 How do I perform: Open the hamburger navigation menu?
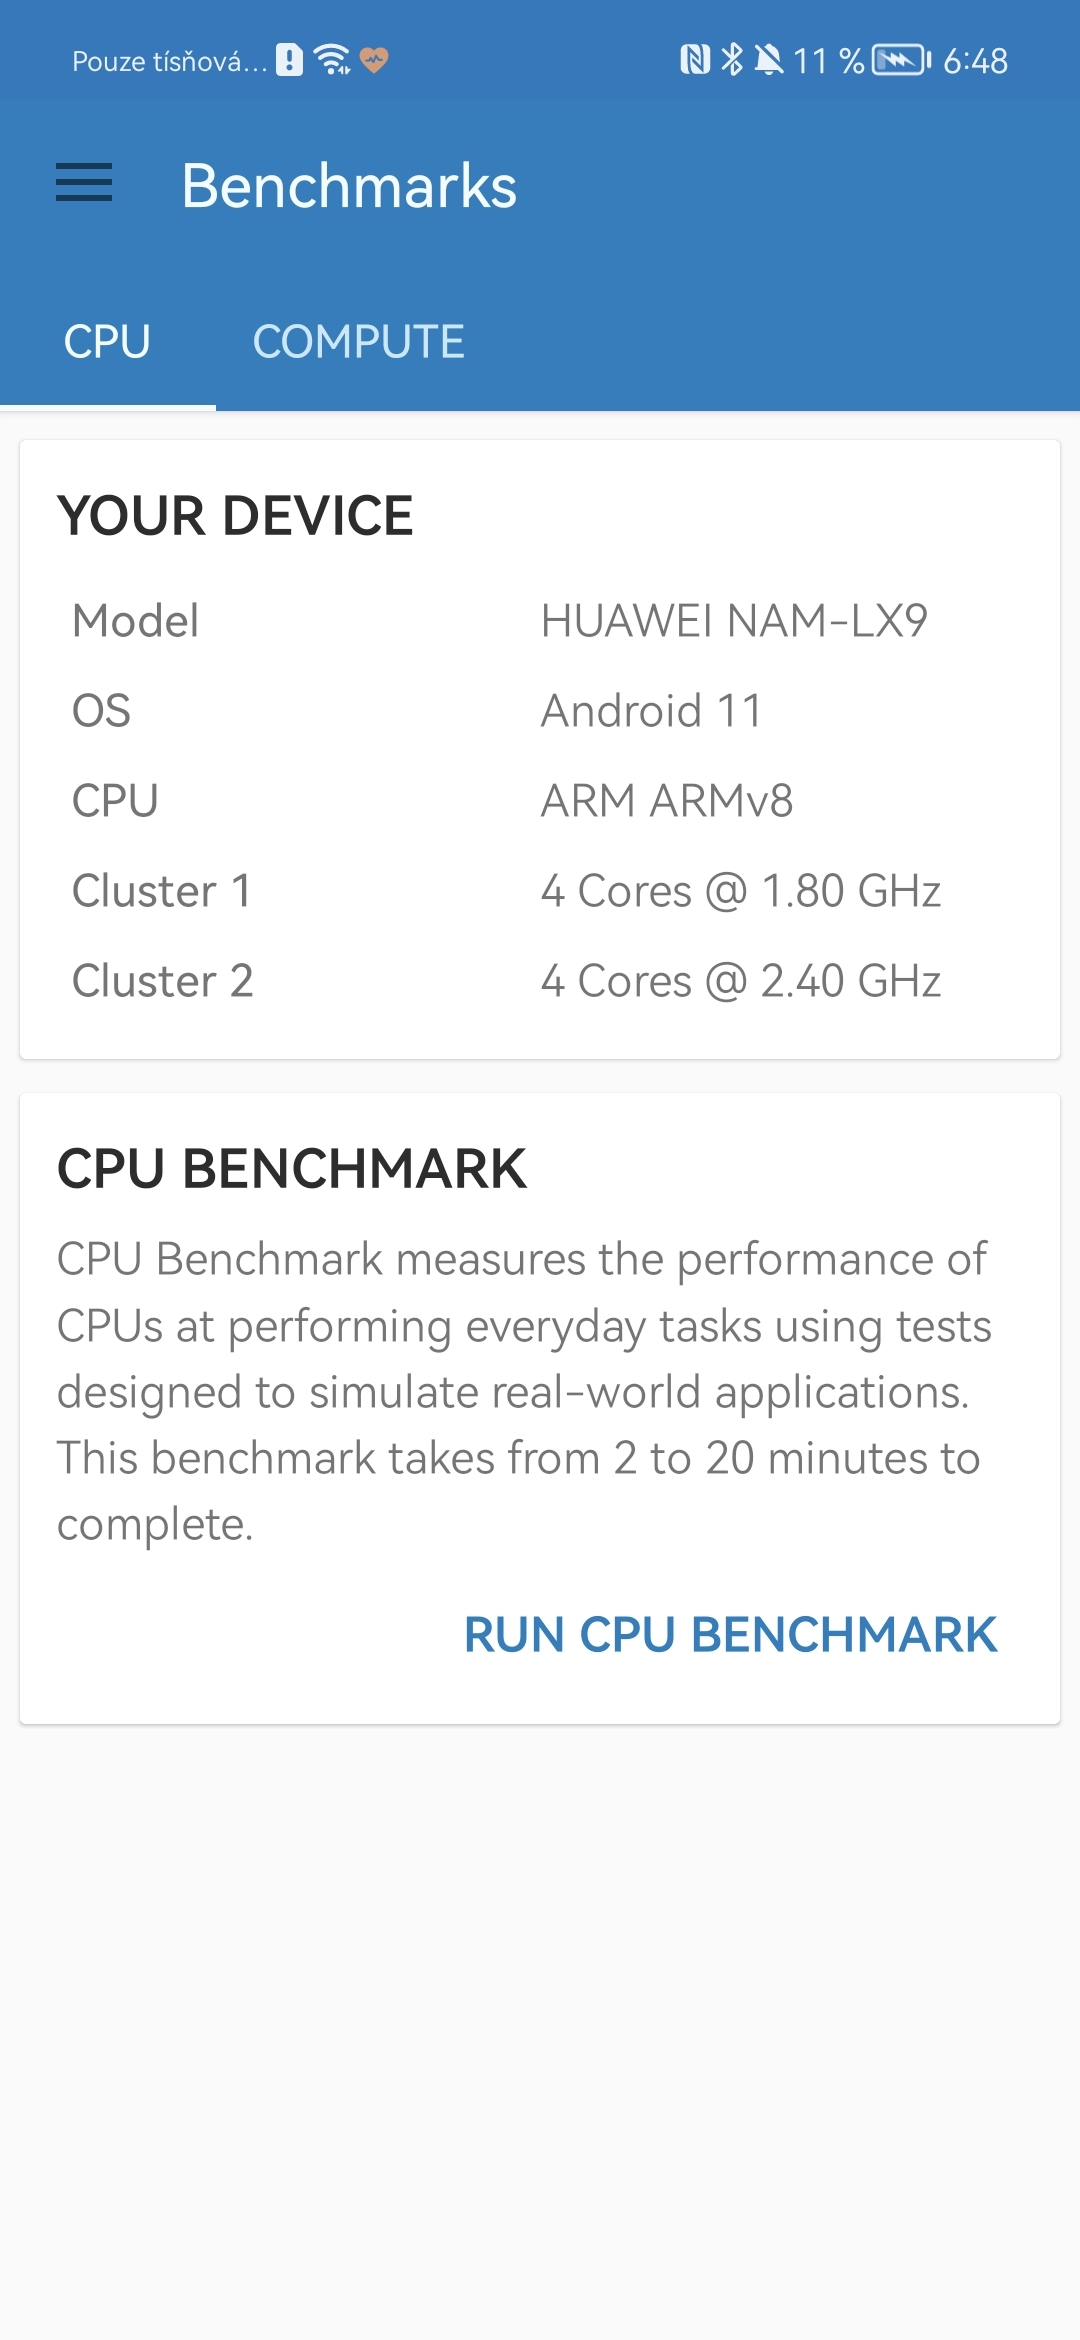tap(84, 184)
